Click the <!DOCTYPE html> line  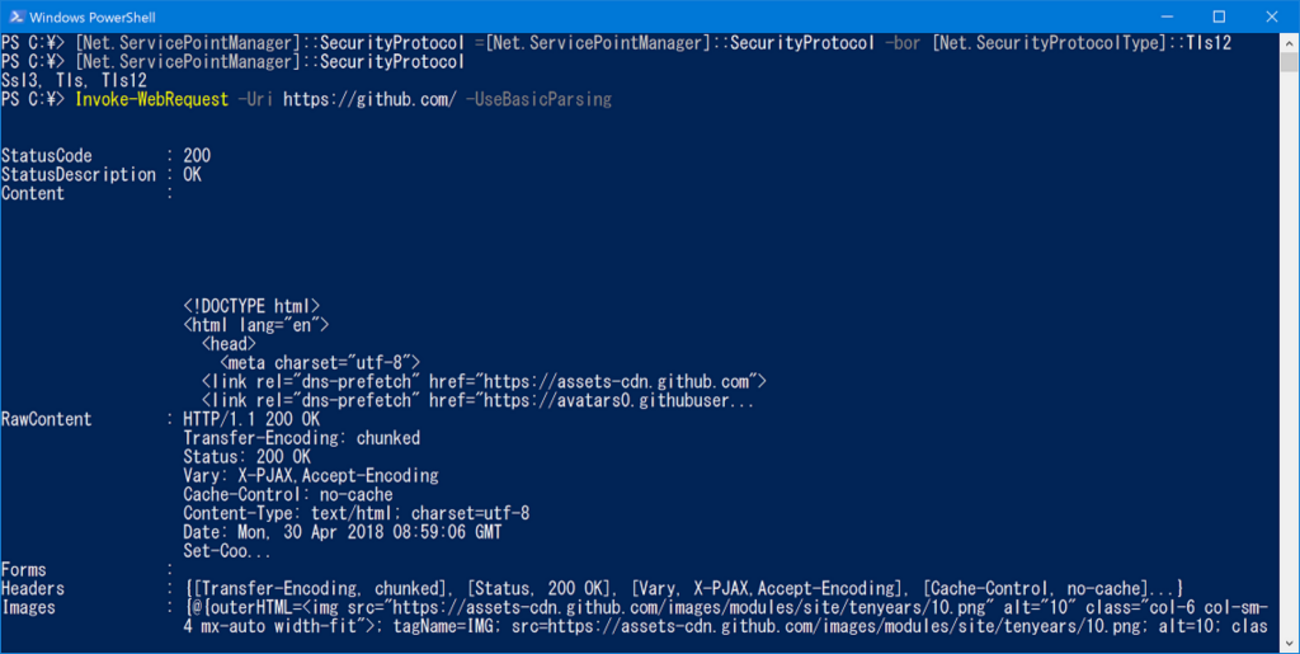point(251,306)
